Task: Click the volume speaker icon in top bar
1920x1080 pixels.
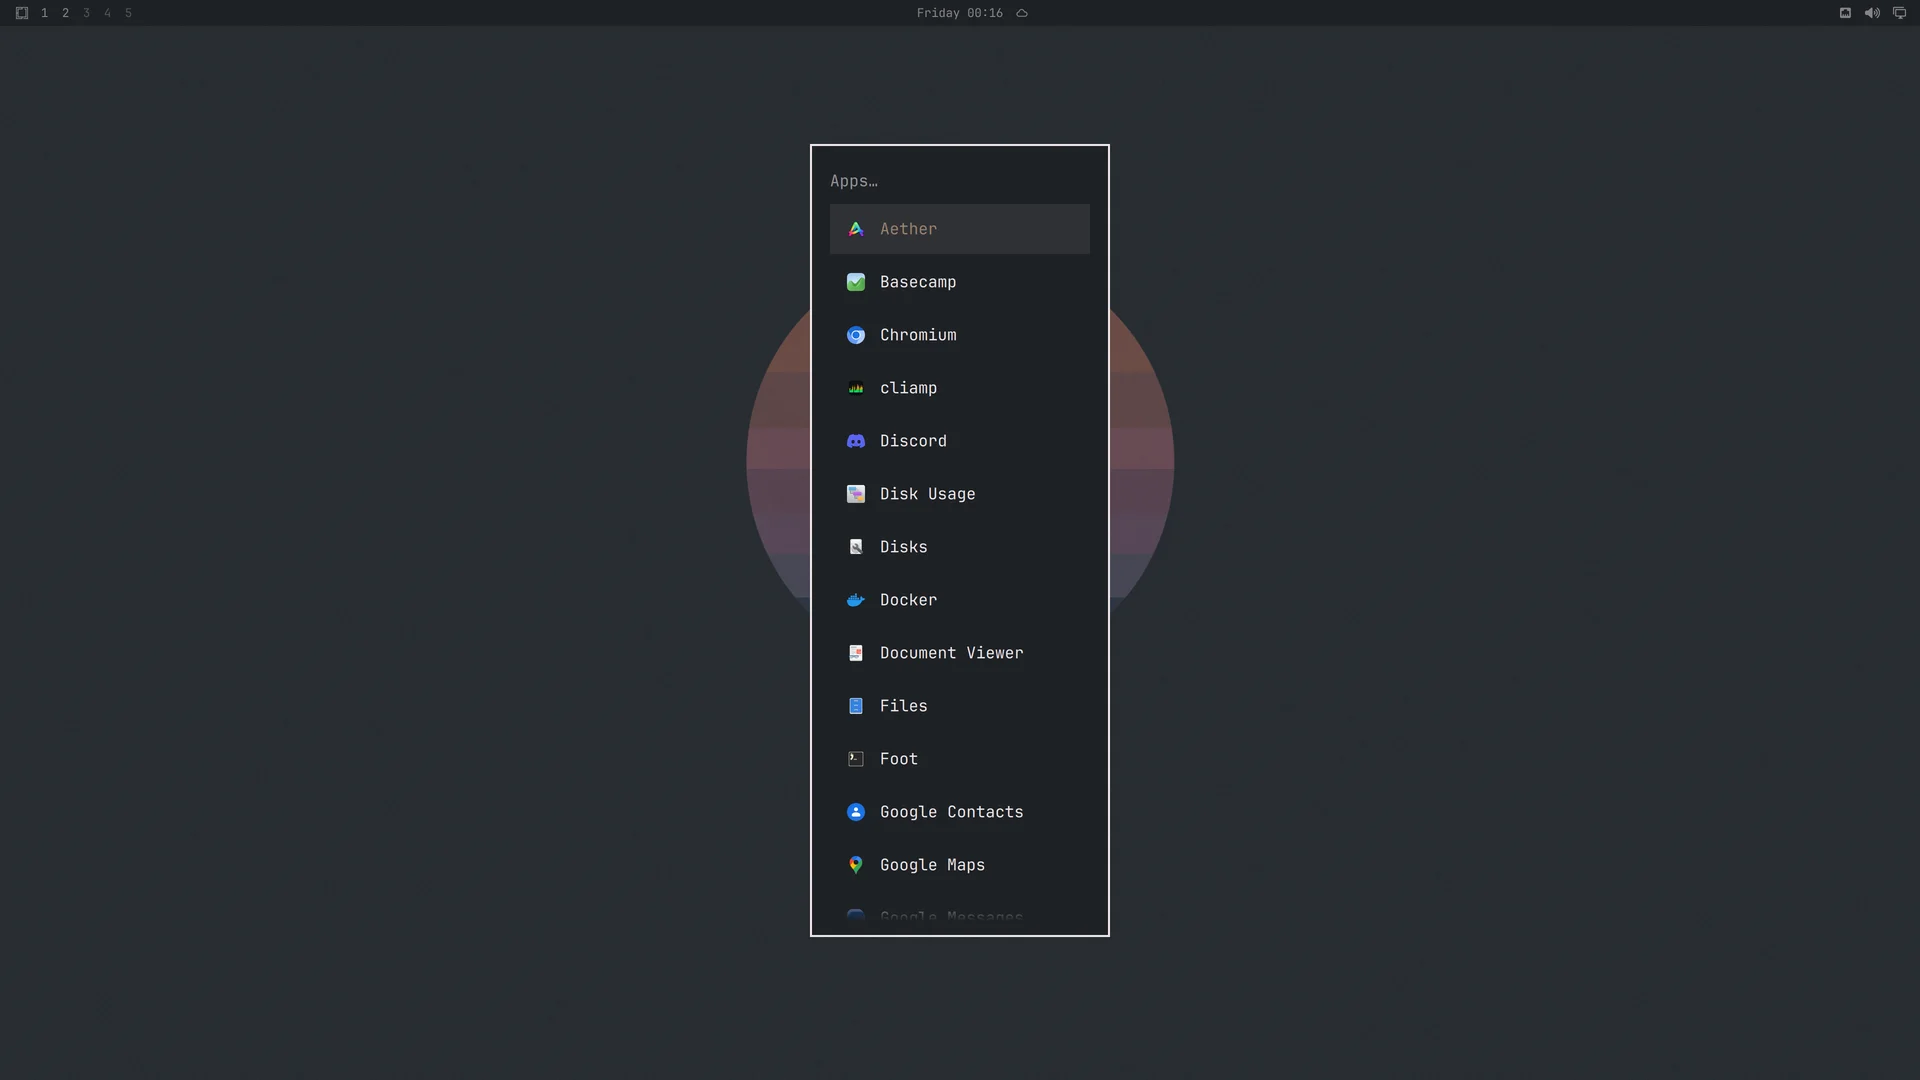Action: (x=1872, y=13)
